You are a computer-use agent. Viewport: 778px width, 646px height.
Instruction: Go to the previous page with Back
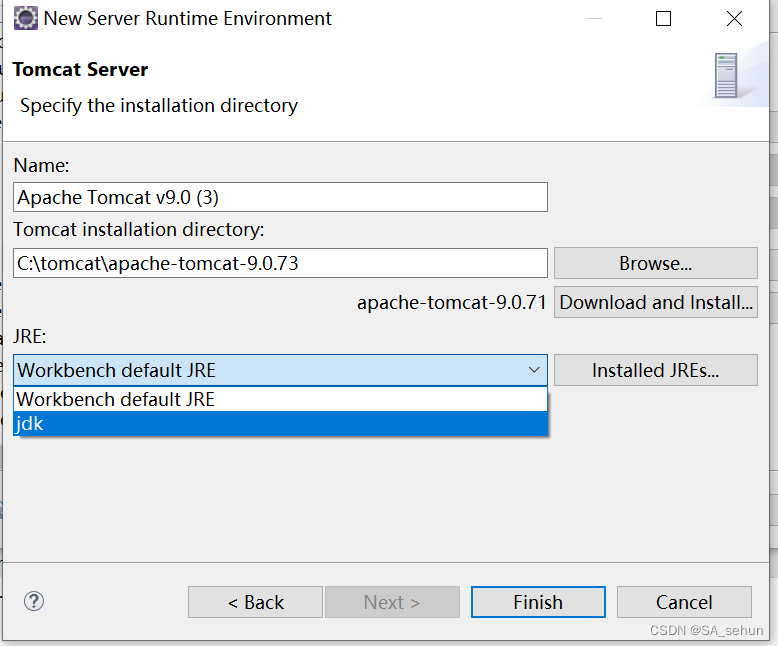pos(255,602)
